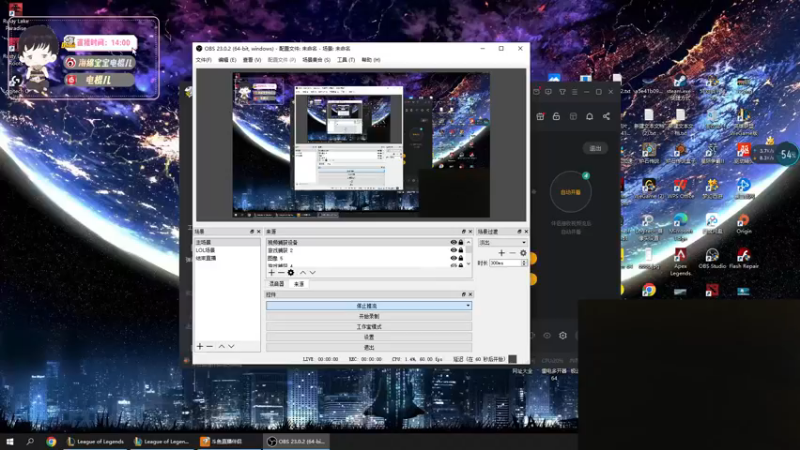Undock the Controls panel with its float icon
This screenshot has height=450, width=800.
pos(463,294)
